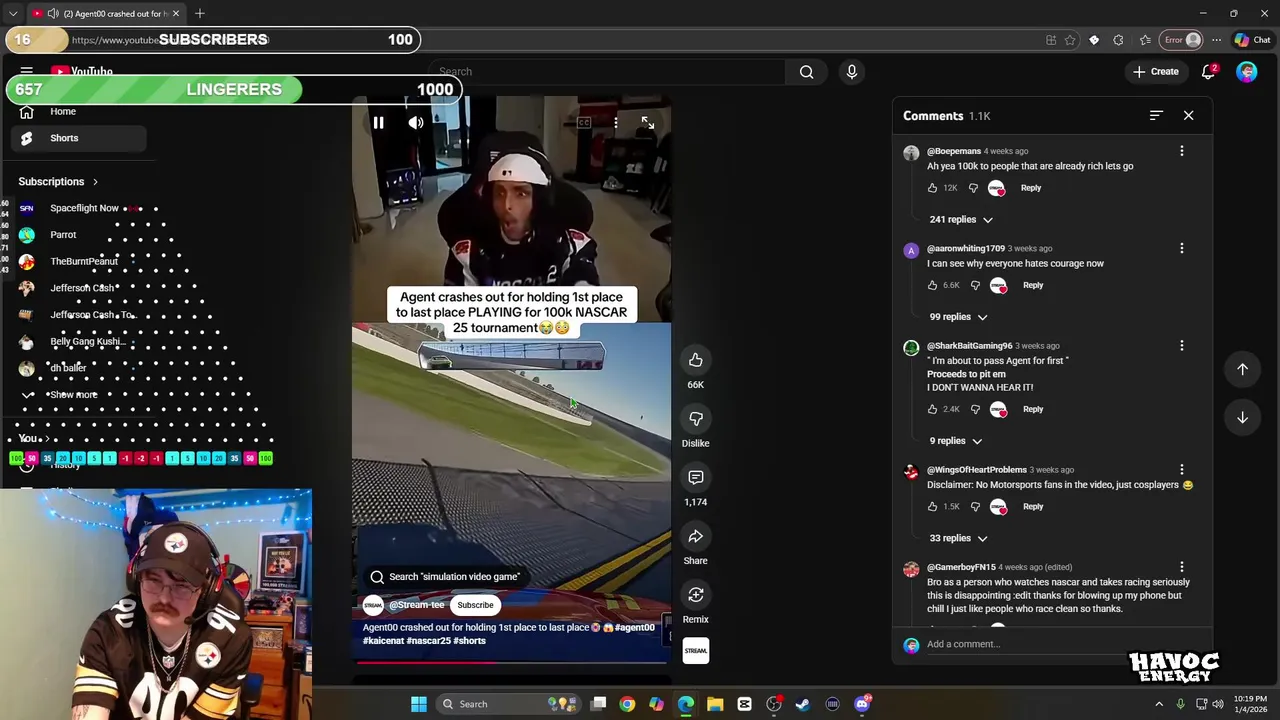Open the @SharkBaitGaming96 profile link
The width and height of the screenshot is (1280, 720).
coord(970,346)
